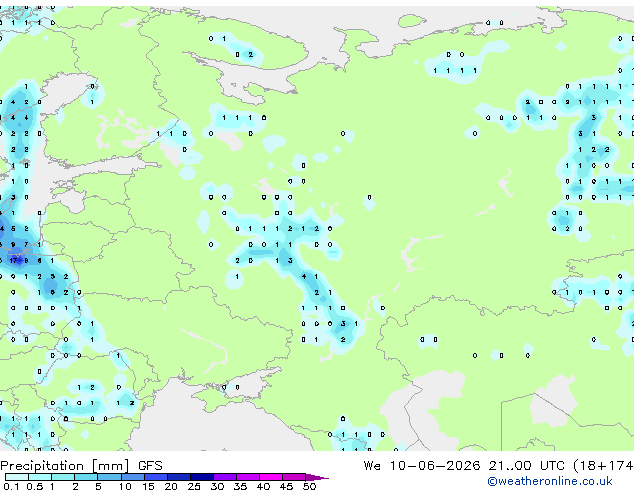The height and width of the screenshot is (490, 634).
Task: Pick the legend swatch between 2 and 5
Action: coord(86,477)
